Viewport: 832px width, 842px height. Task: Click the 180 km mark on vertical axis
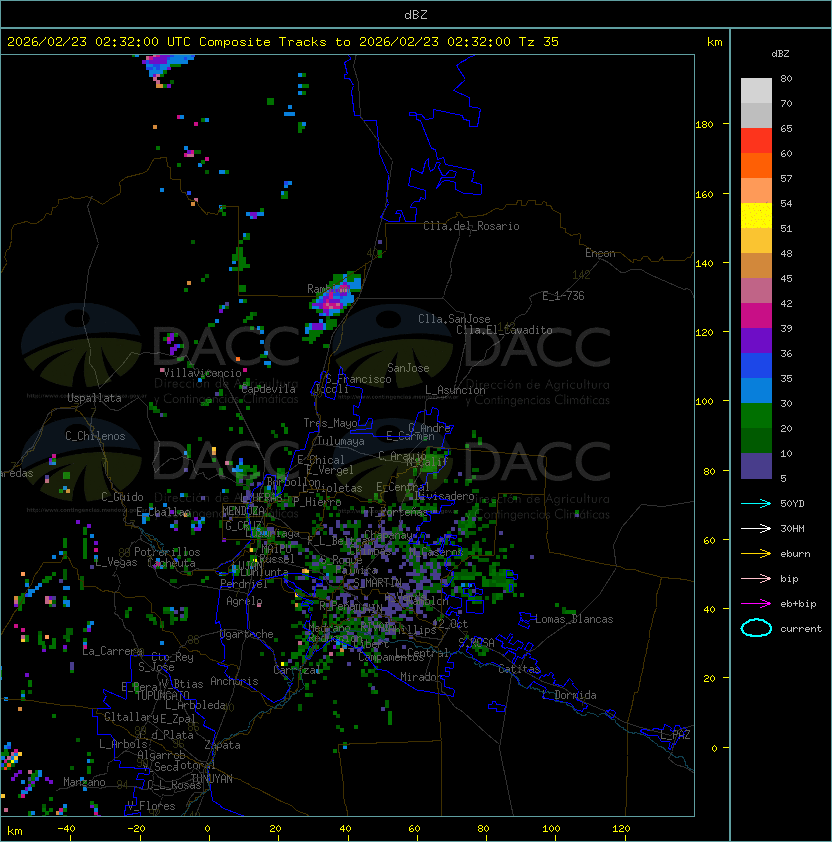[x=704, y=125]
